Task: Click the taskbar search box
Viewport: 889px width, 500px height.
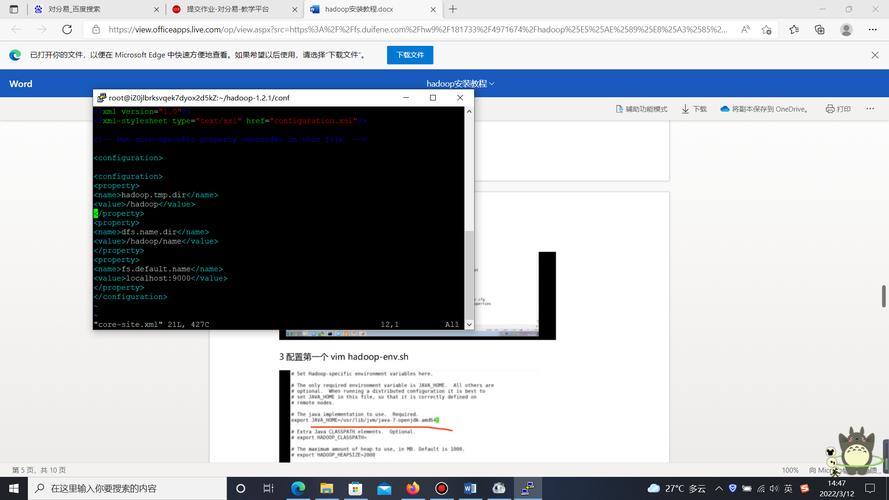Action: 127,488
